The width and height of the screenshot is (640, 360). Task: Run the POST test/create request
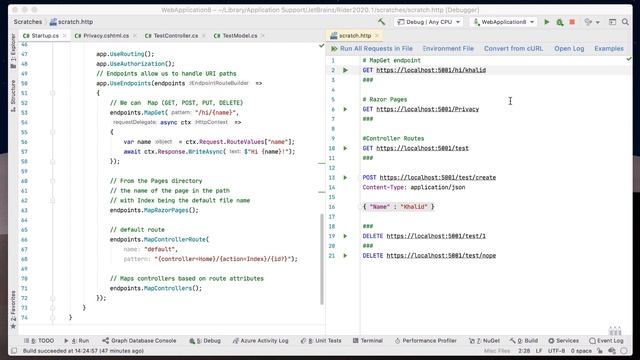click(x=345, y=178)
